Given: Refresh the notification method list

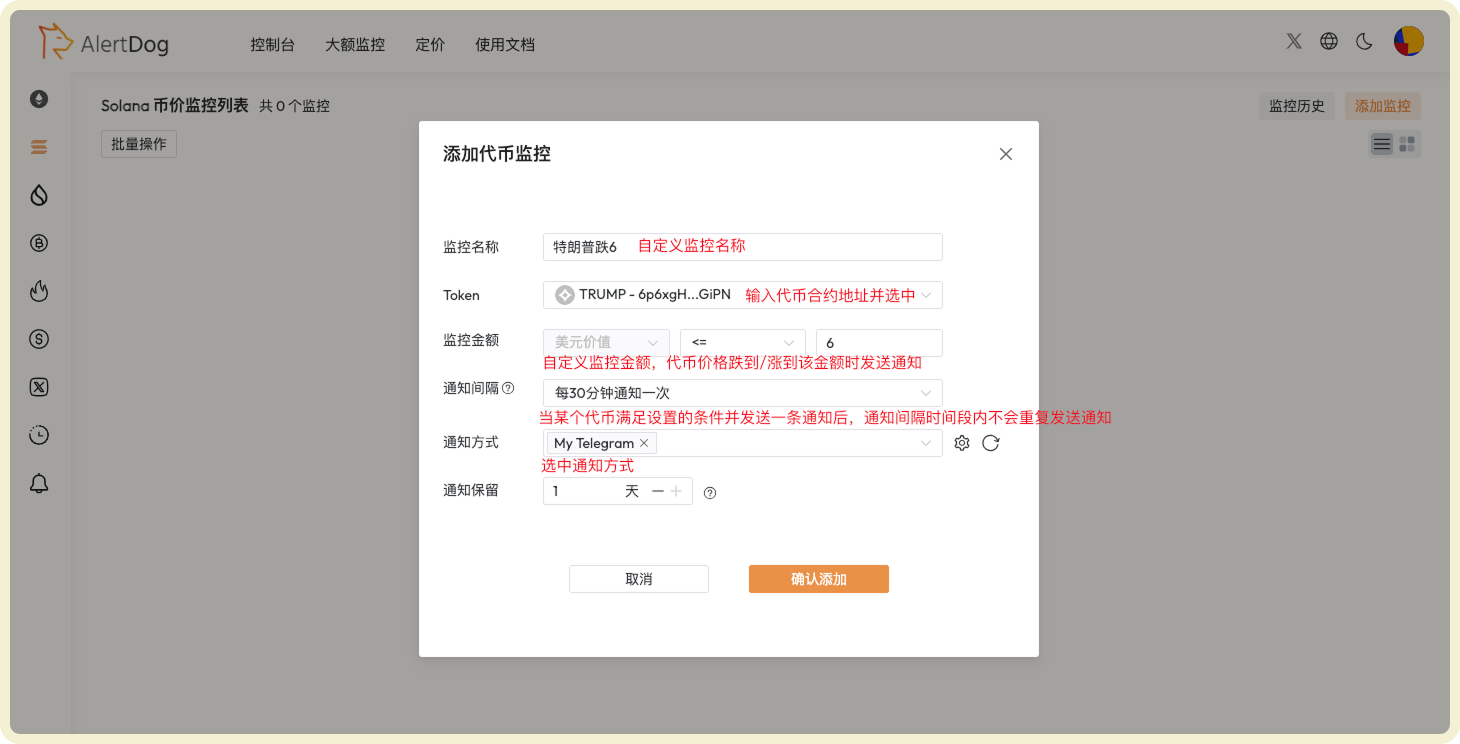Looking at the screenshot, I should [x=991, y=442].
